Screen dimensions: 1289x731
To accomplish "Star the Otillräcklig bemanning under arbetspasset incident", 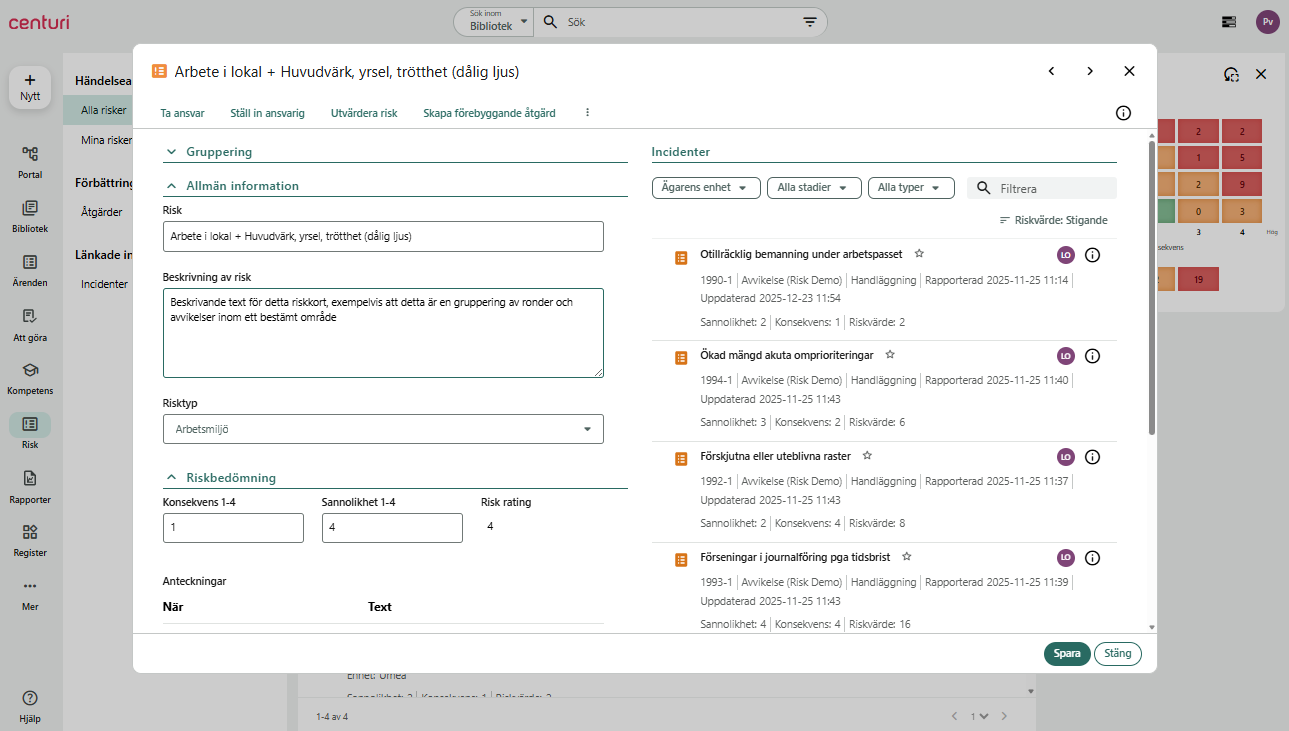I will coord(919,254).
